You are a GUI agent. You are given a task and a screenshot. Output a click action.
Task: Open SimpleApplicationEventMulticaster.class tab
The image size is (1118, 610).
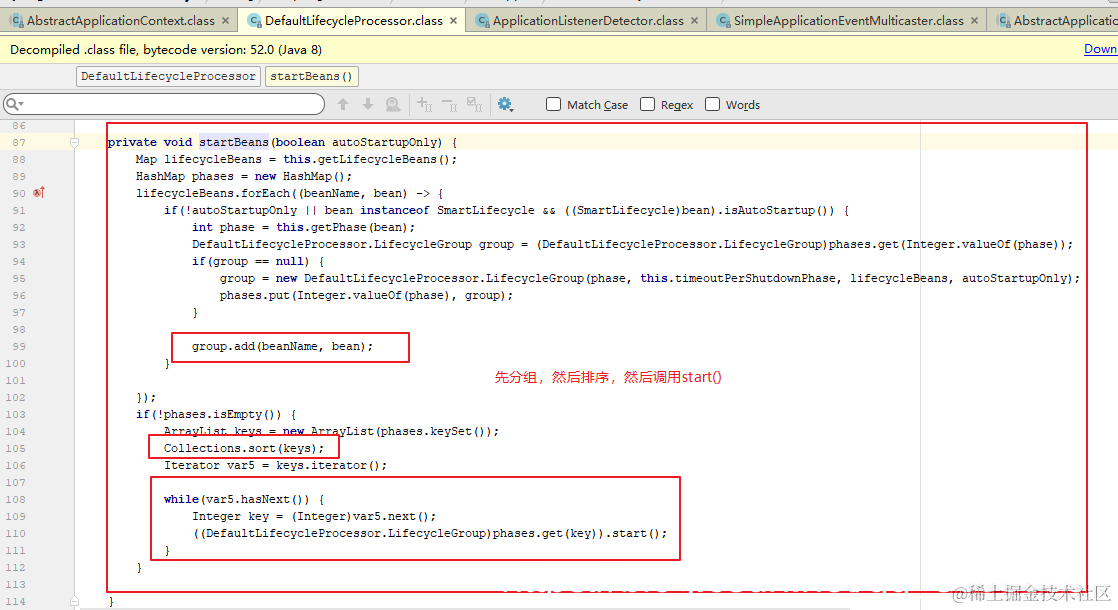pyautogui.click(x=848, y=21)
